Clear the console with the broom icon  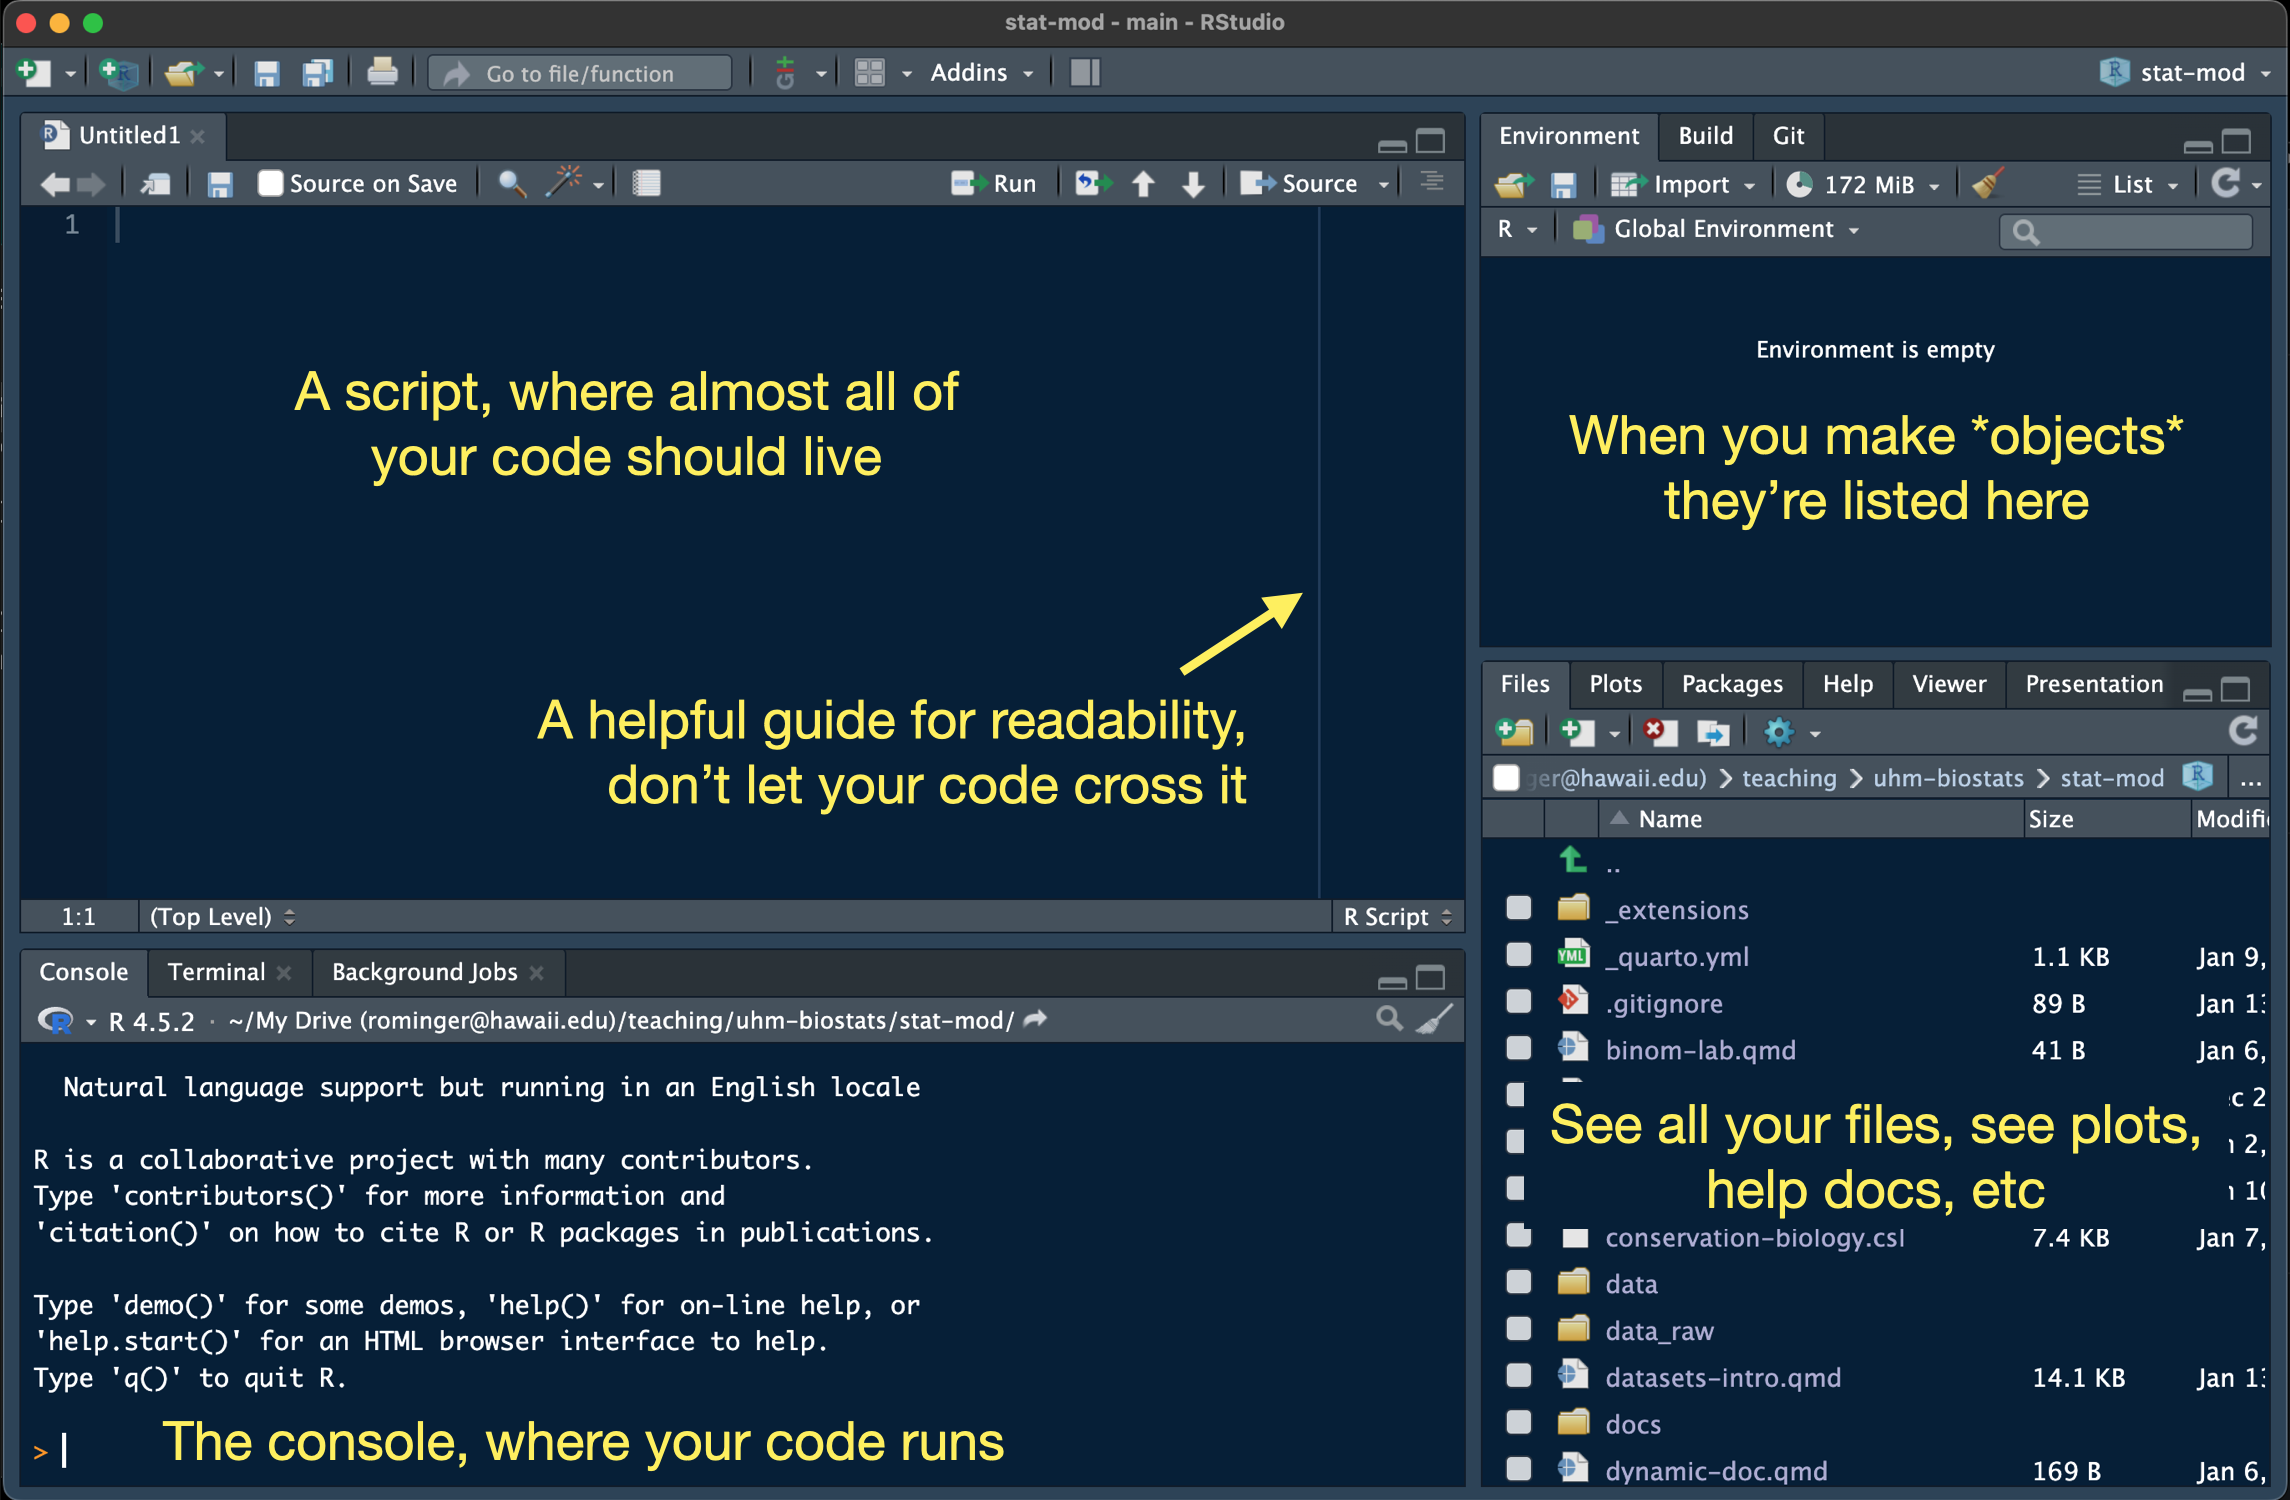(x=1435, y=1020)
